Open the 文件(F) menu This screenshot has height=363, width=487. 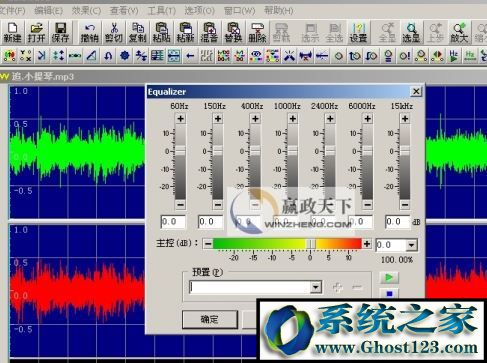click(12, 11)
